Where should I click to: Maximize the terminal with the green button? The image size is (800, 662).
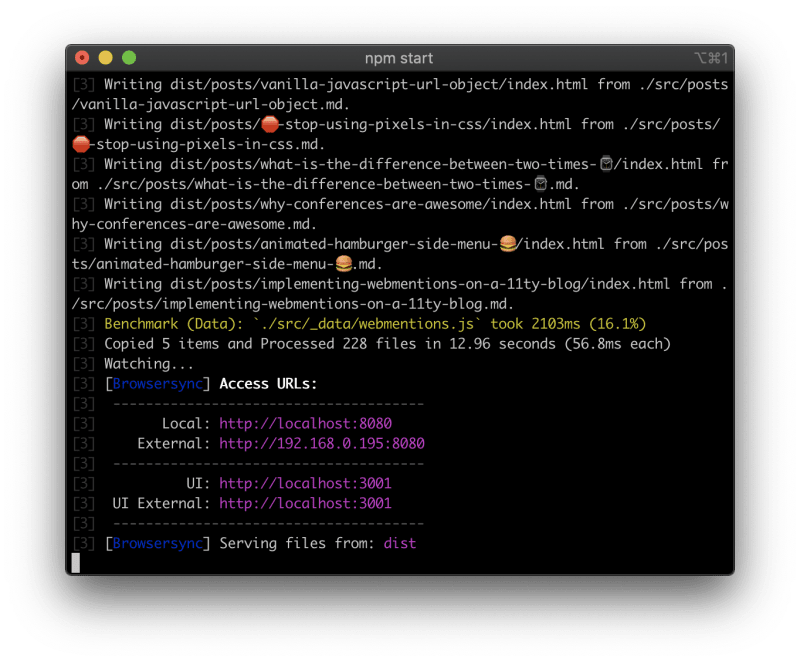129,58
